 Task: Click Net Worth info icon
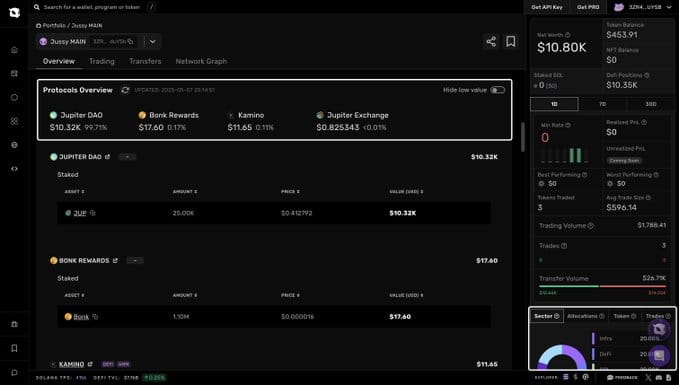(567, 35)
